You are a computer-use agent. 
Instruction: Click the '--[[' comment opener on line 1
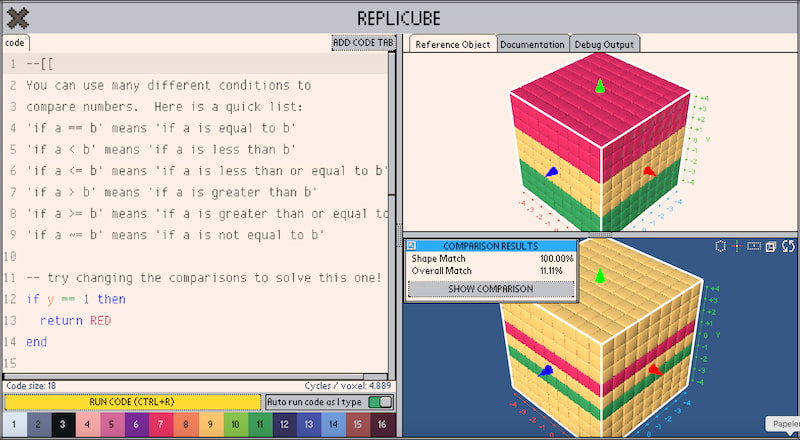pos(40,64)
